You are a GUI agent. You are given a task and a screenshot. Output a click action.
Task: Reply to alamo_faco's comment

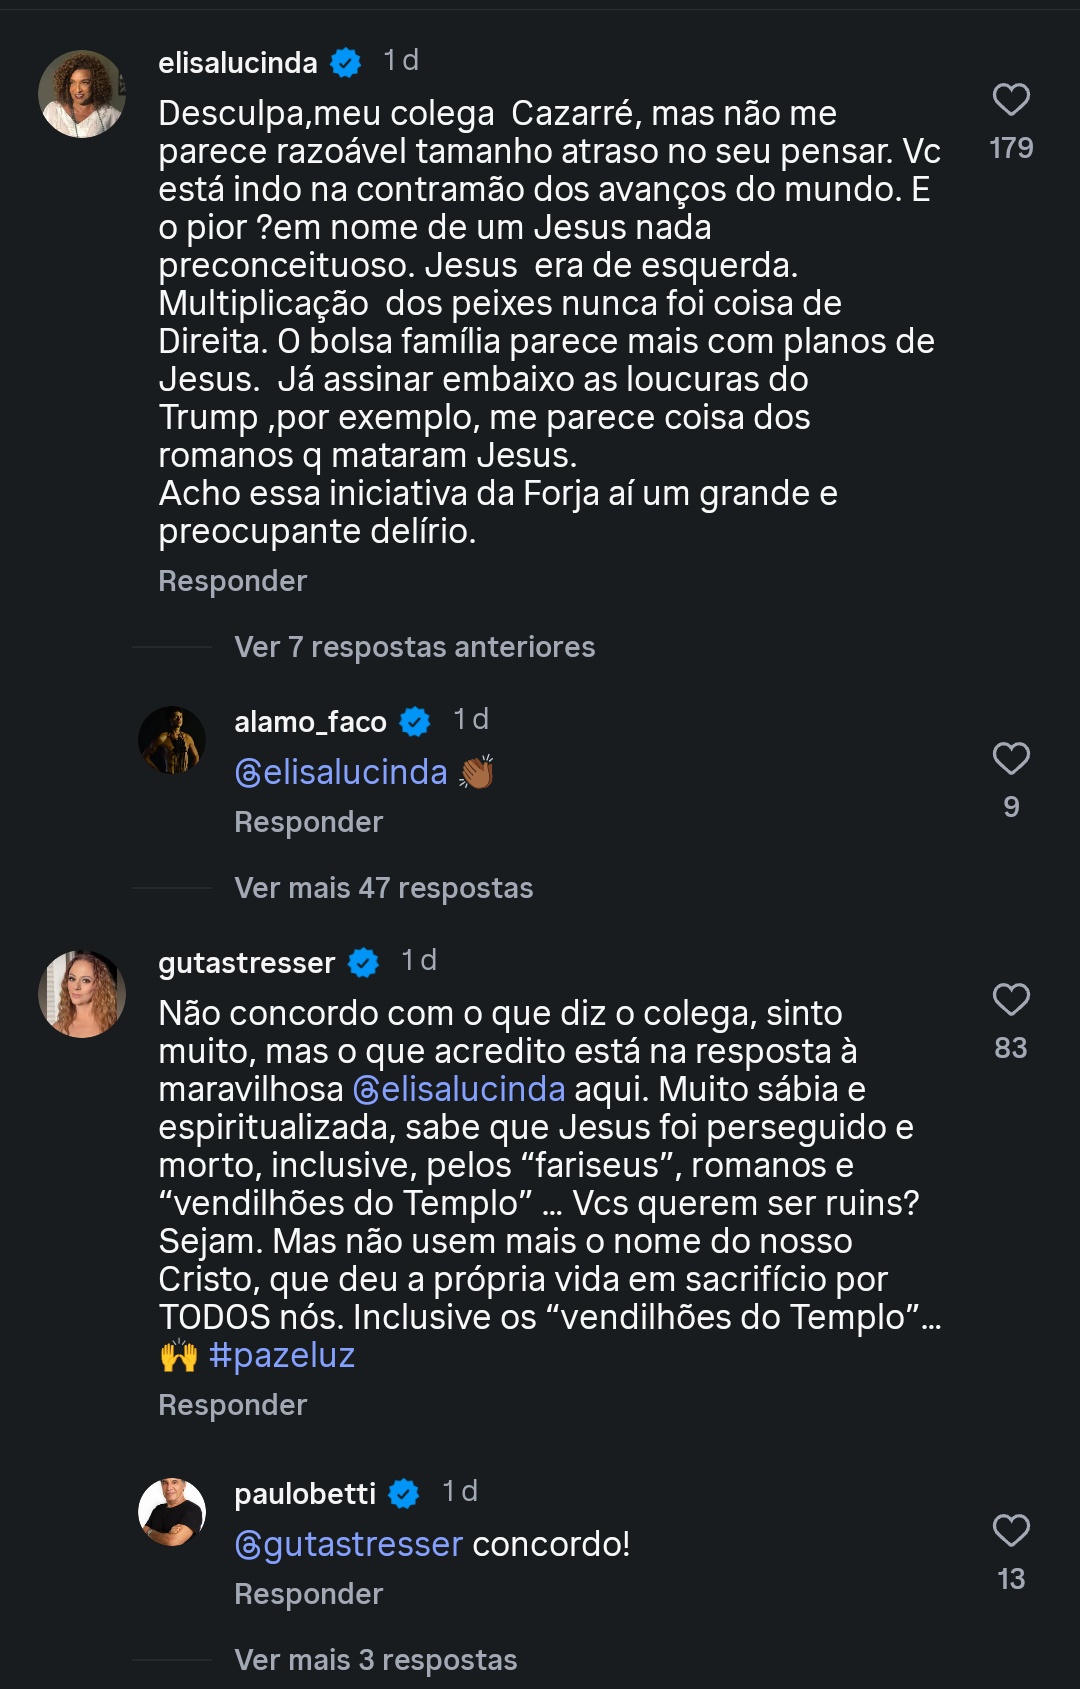point(308,823)
